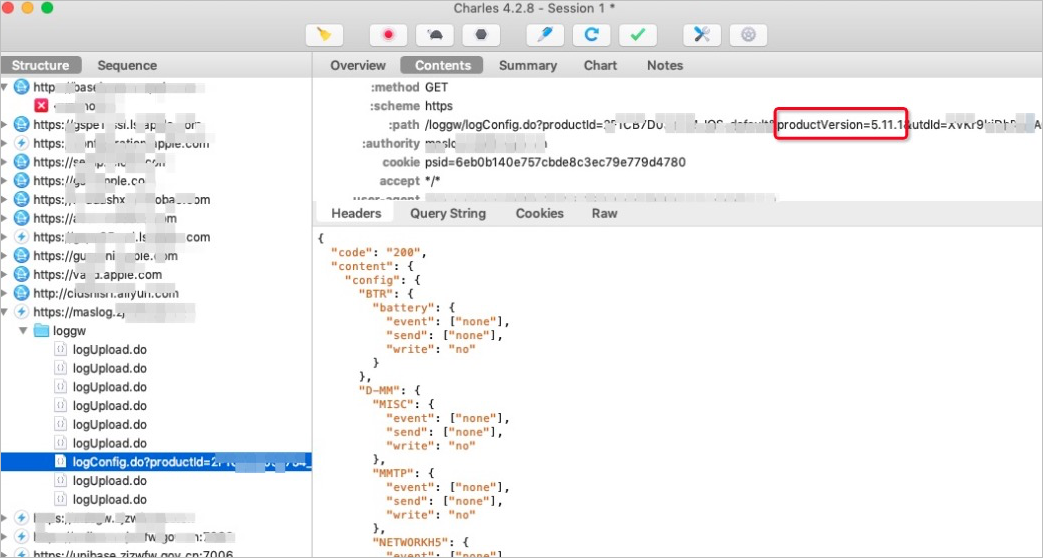Click the cookie psid value
The height and width of the screenshot is (558, 1043).
[555, 162]
